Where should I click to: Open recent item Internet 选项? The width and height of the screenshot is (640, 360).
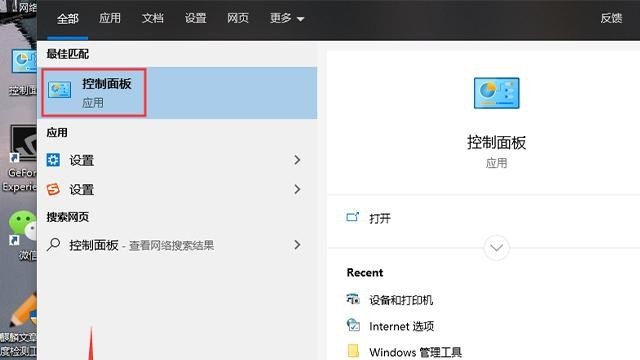[402, 326]
